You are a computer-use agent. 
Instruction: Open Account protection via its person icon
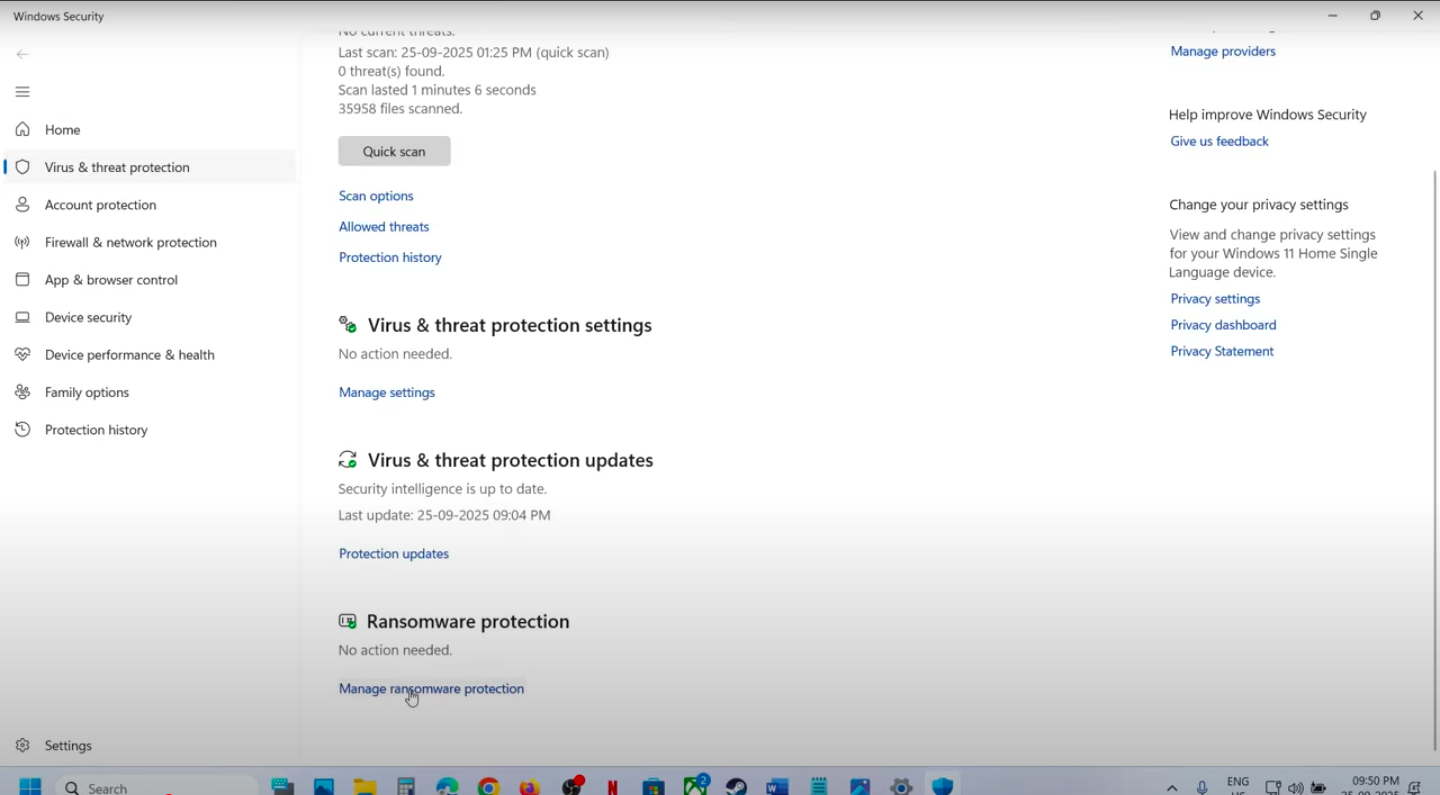[22, 205]
